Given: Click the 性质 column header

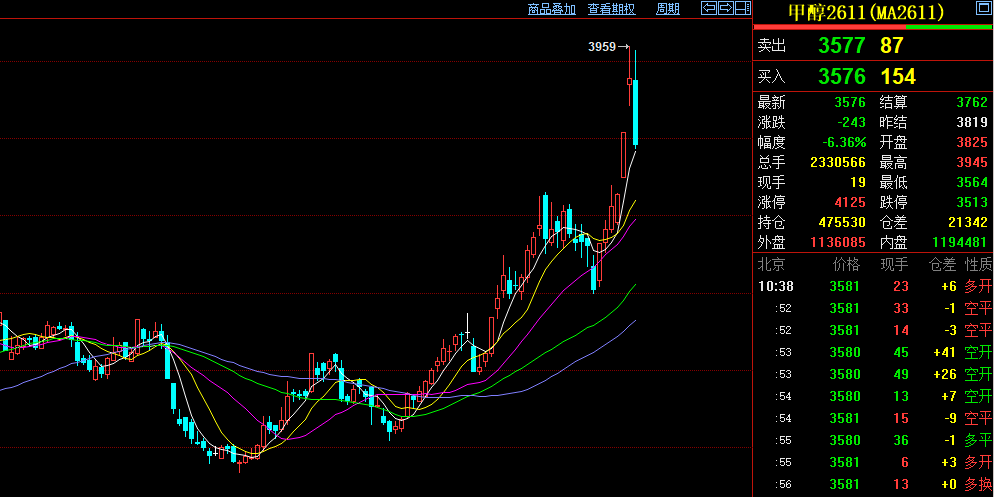Looking at the screenshot, I should coord(978,264).
